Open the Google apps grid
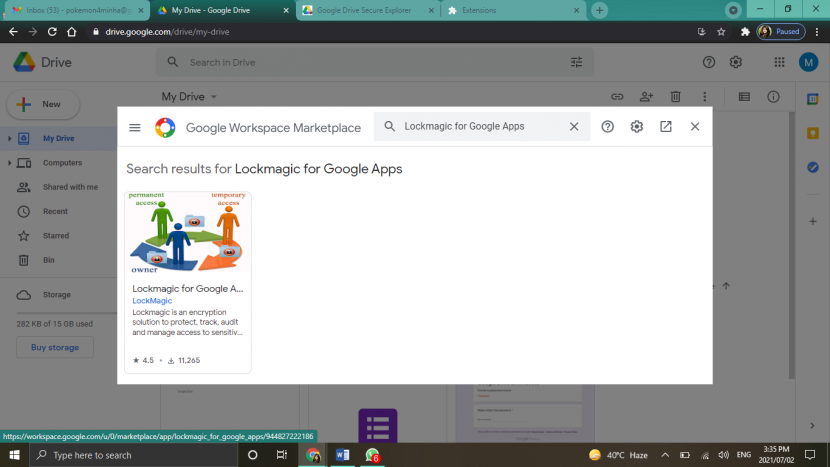 (779, 62)
